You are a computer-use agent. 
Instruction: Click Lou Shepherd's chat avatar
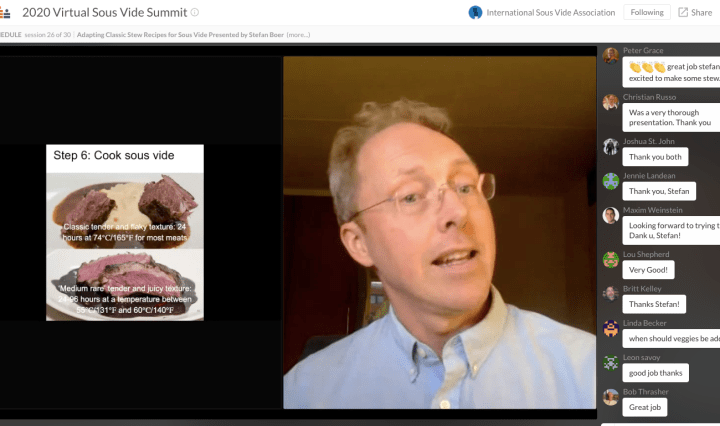coord(610,259)
